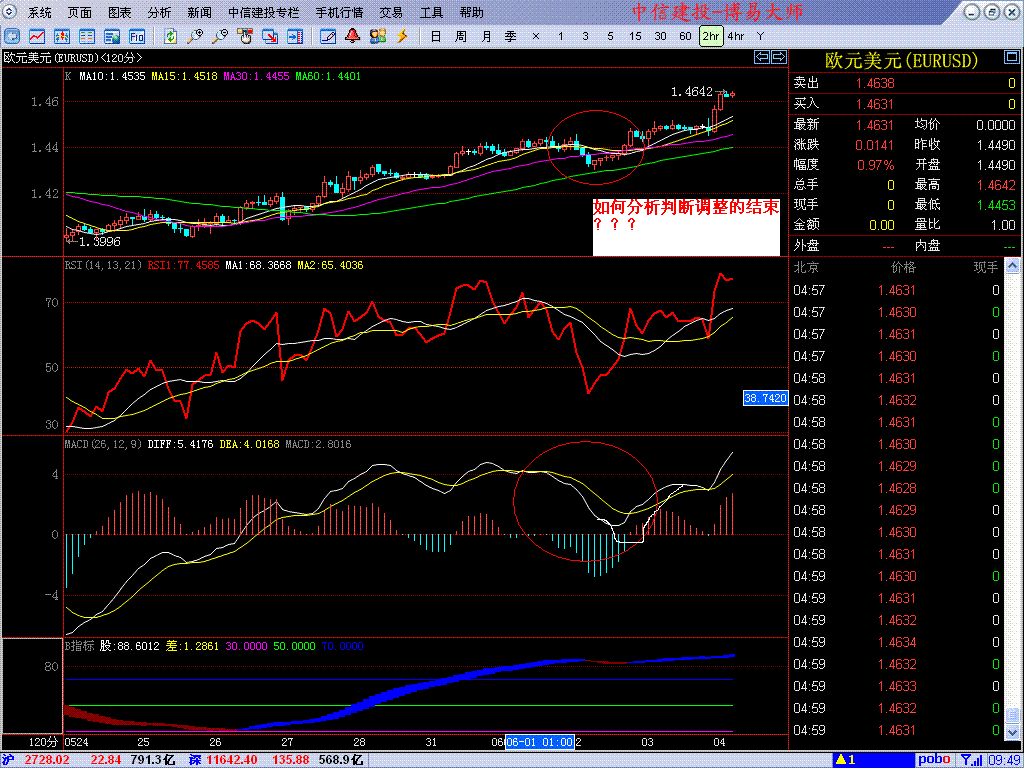
Task: Select the 3 minute period
Action: tap(585, 36)
